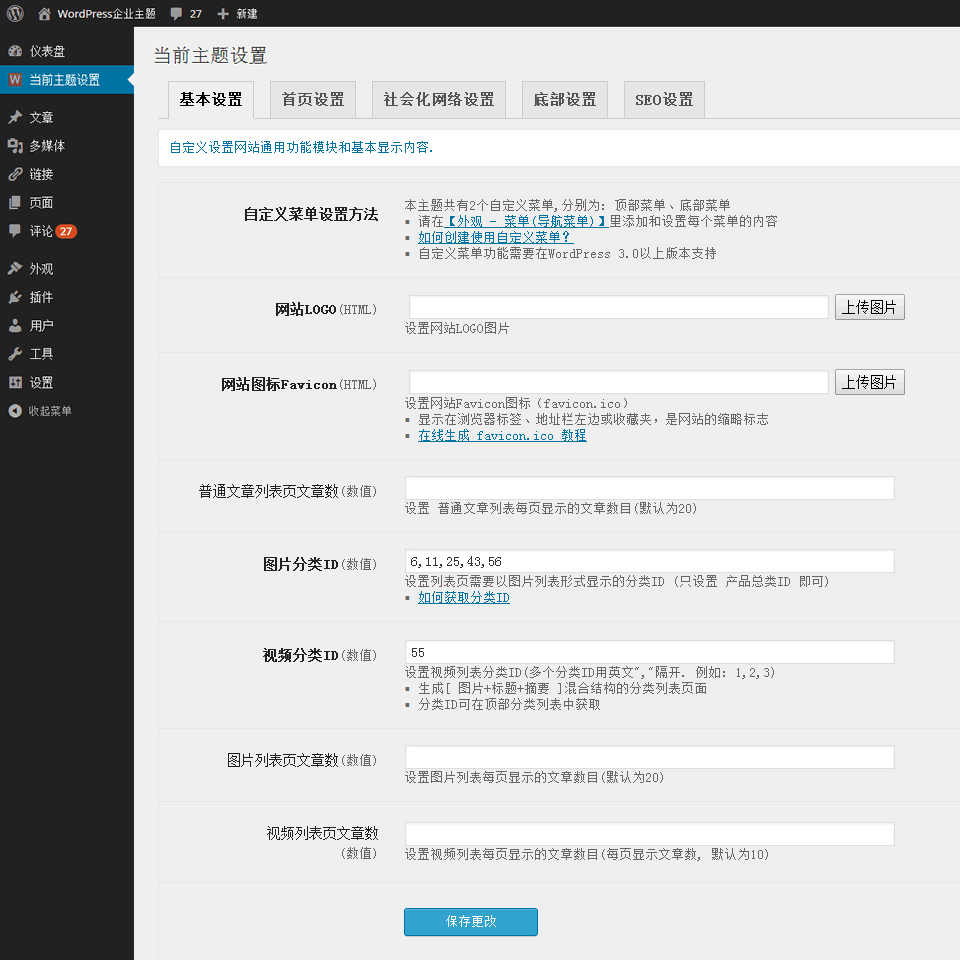The width and height of the screenshot is (960, 960).
Task: Click the 图片分类ID field with 6,11,25,43,56
Action: click(x=650, y=561)
